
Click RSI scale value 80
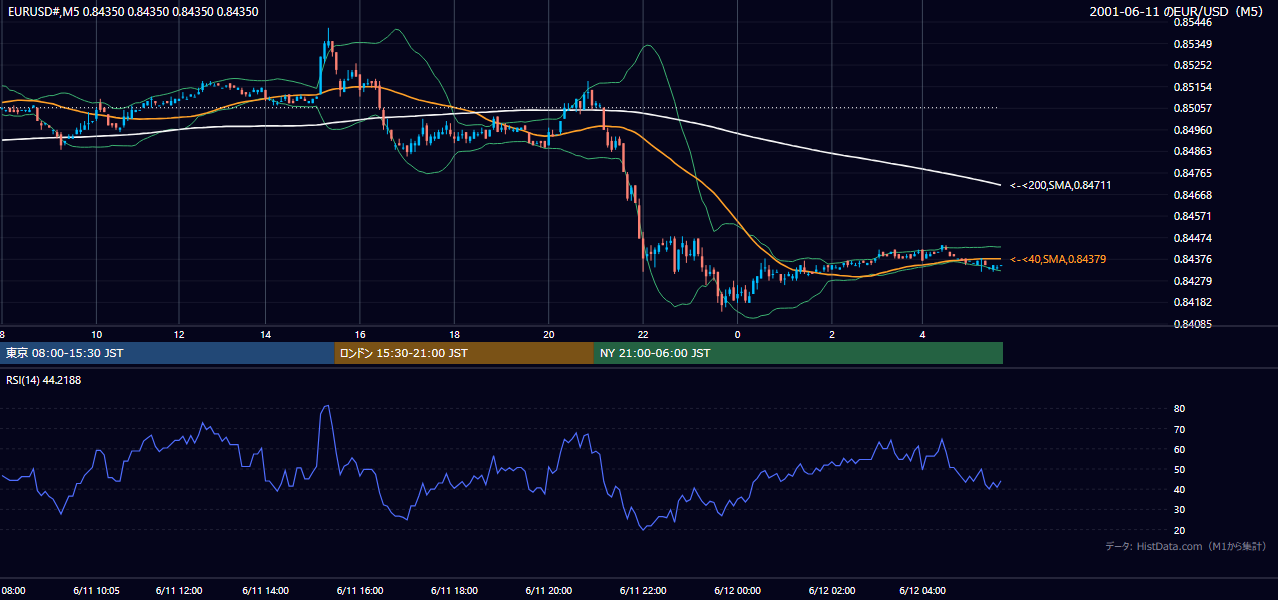(1179, 409)
